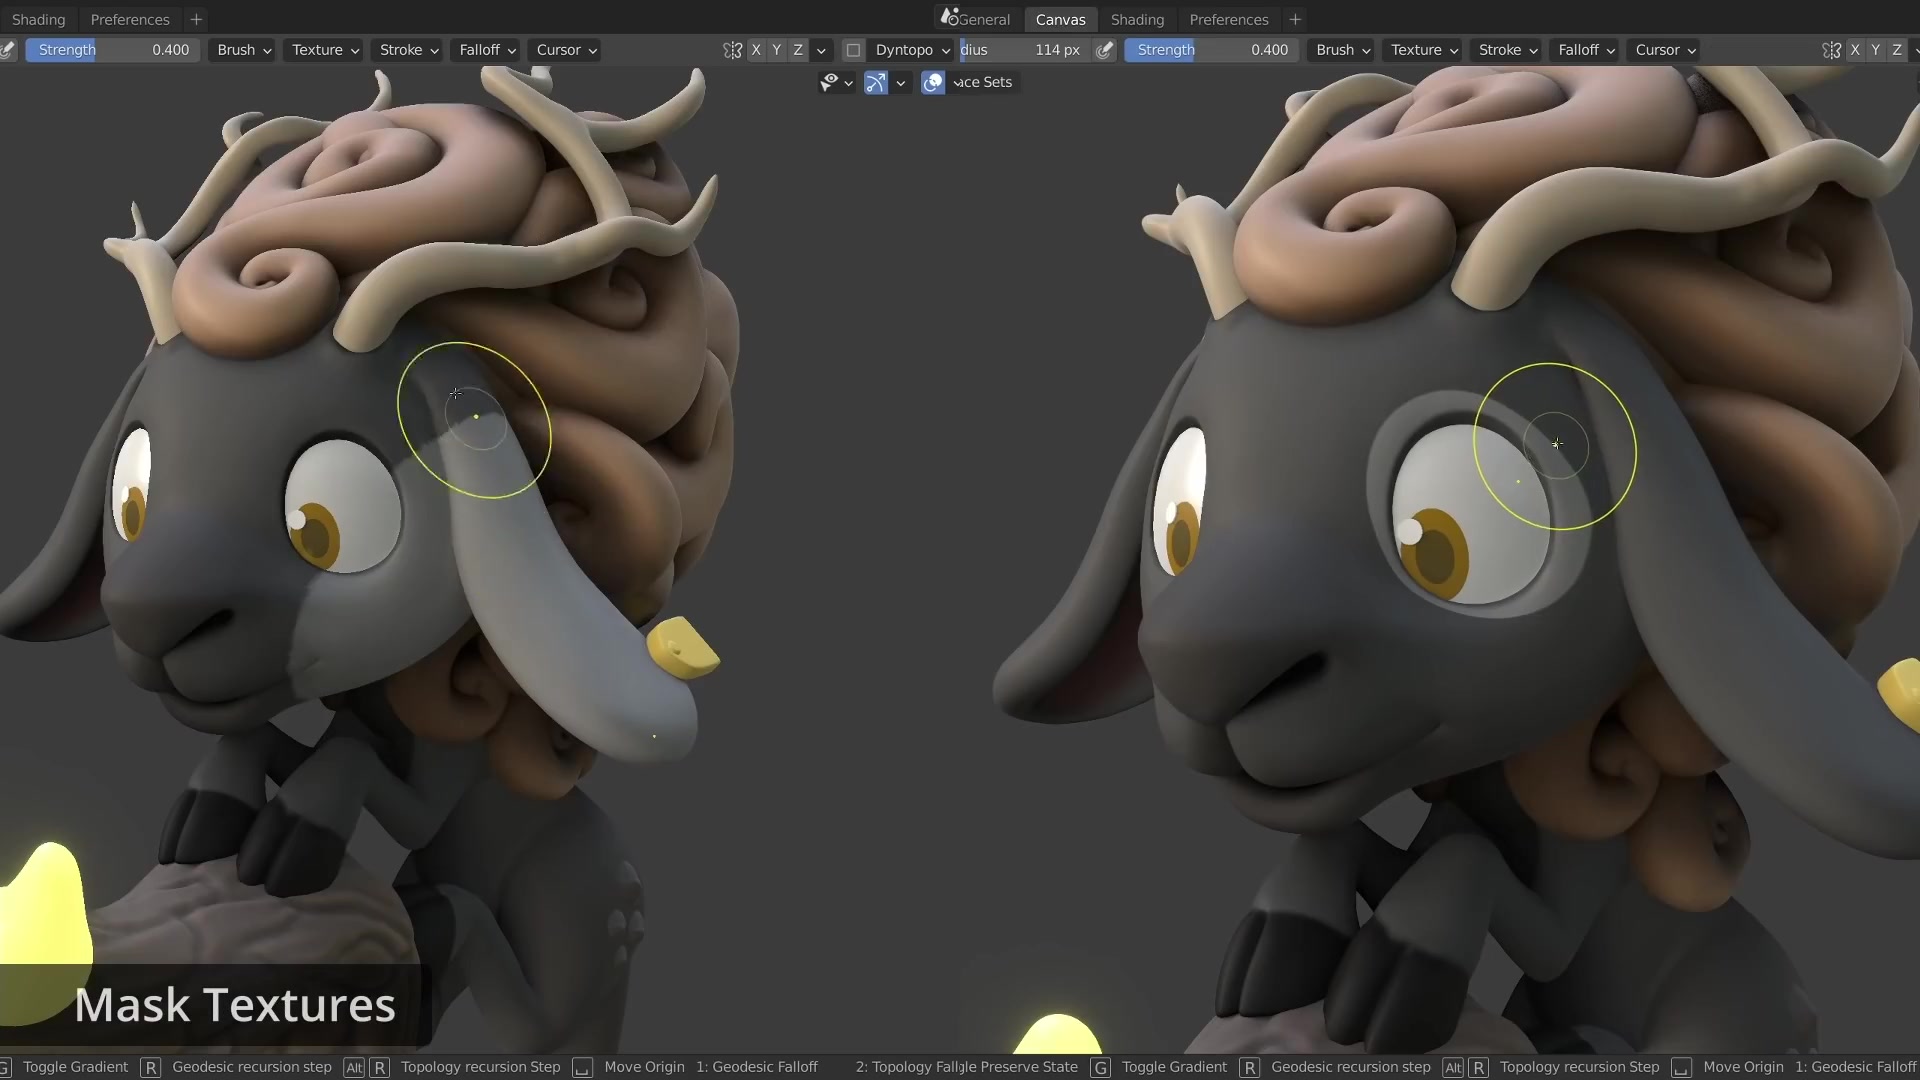Viewport: 1920px width, 1080px height.
Task: Toggle X axis symmetry in left window
Action: pyautogui.click(x=756, y=50)
